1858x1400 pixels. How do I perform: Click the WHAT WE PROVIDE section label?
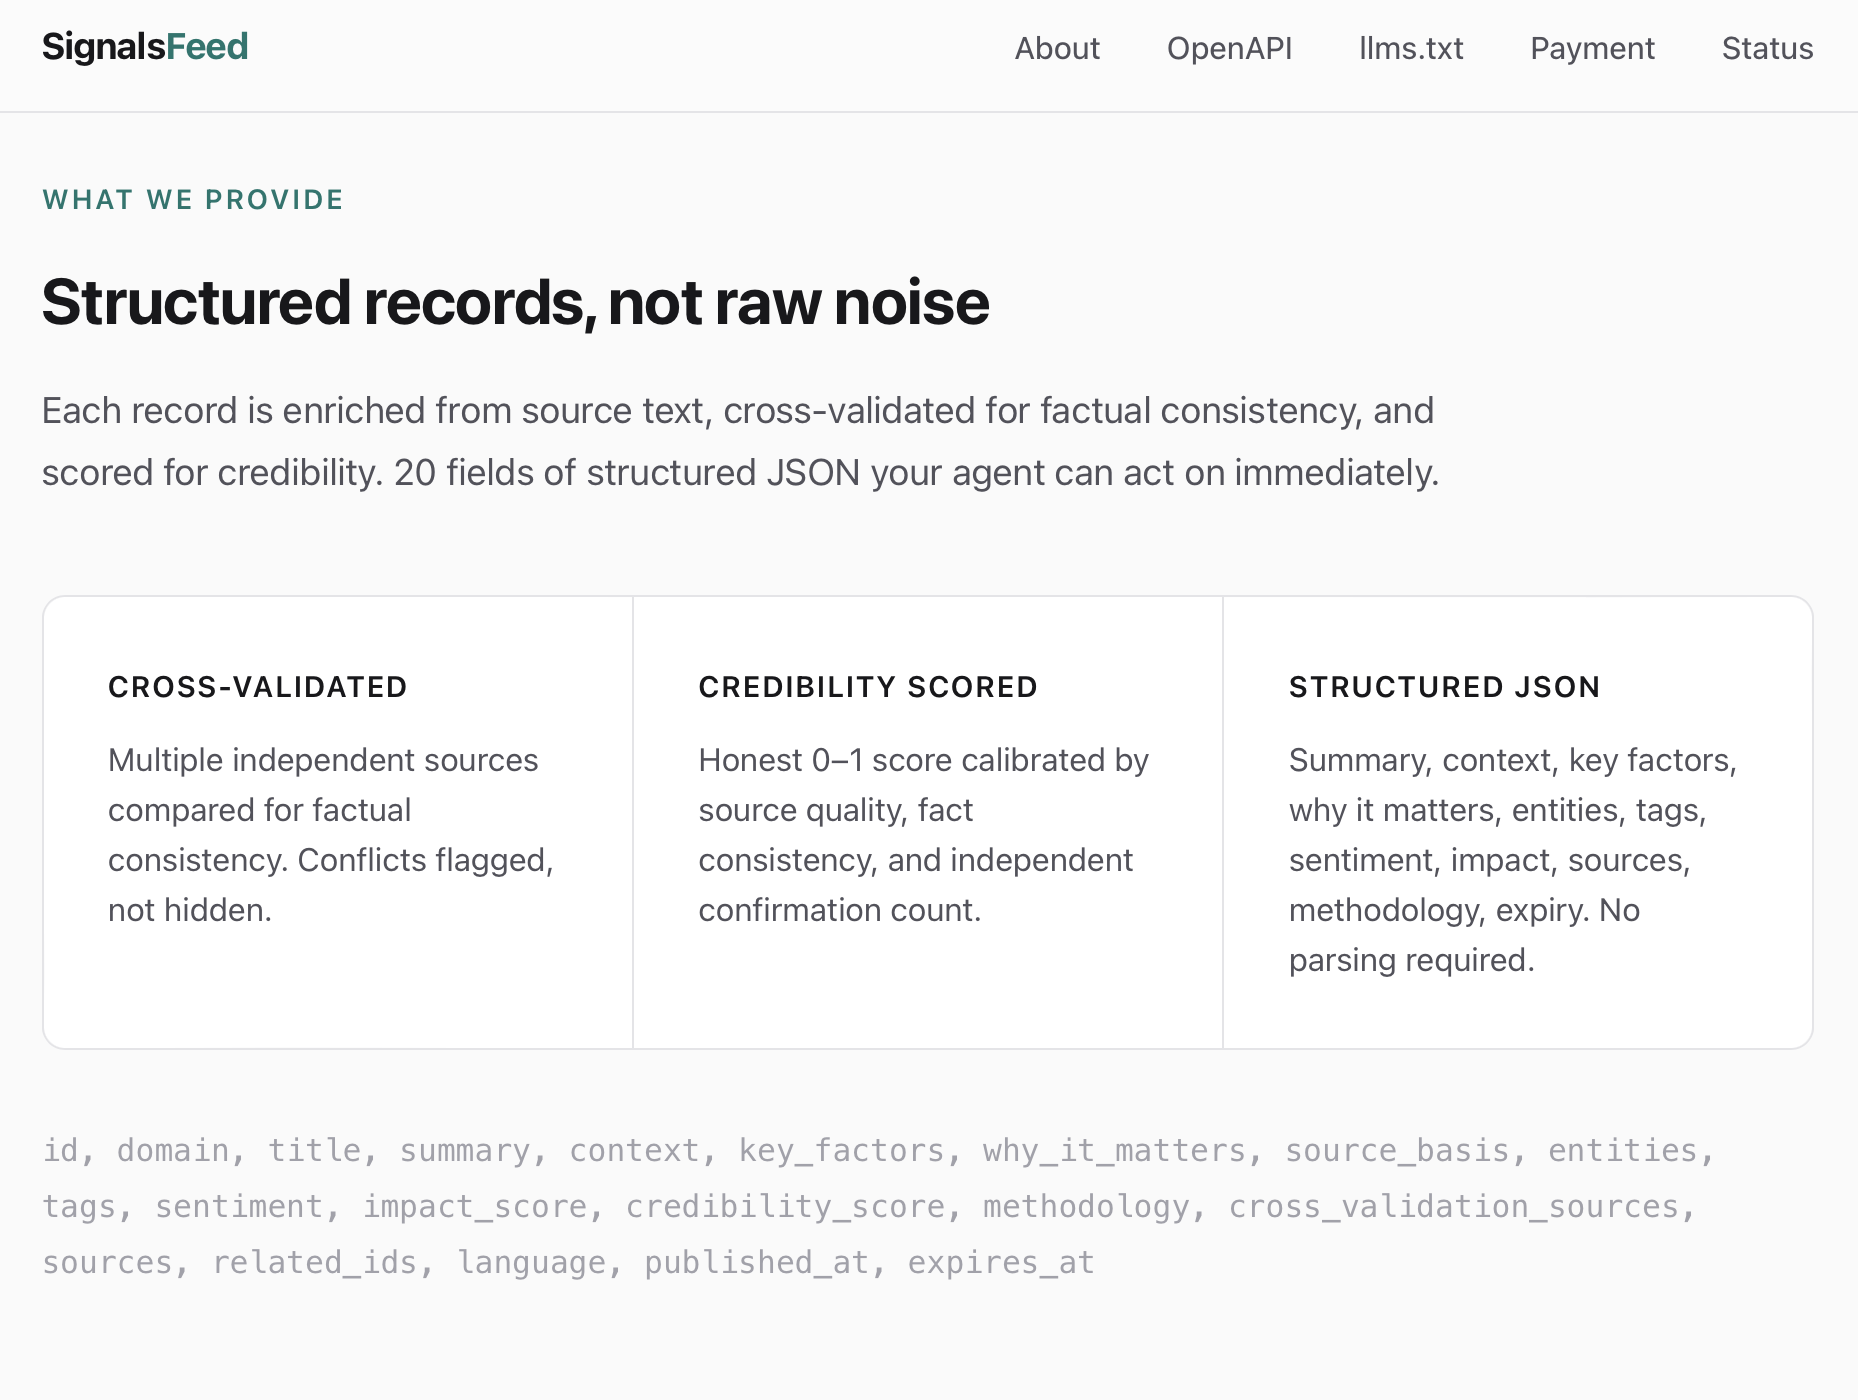point(192,199)
